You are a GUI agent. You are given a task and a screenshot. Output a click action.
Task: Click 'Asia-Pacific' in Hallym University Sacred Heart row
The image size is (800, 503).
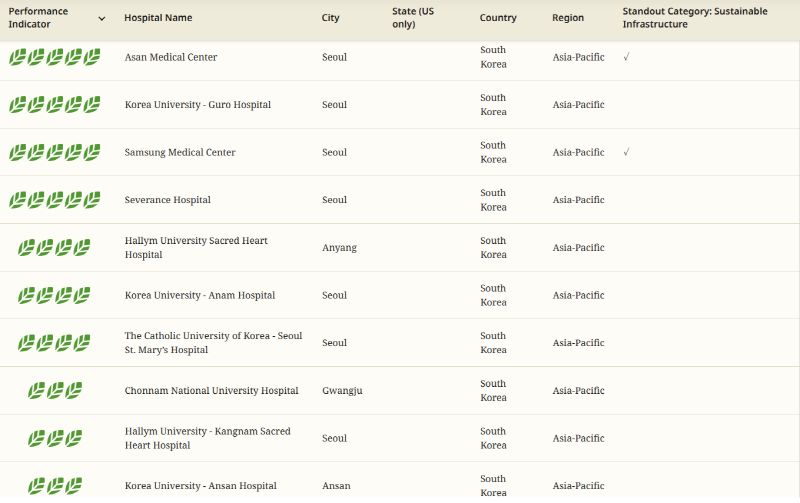(579, 247)
